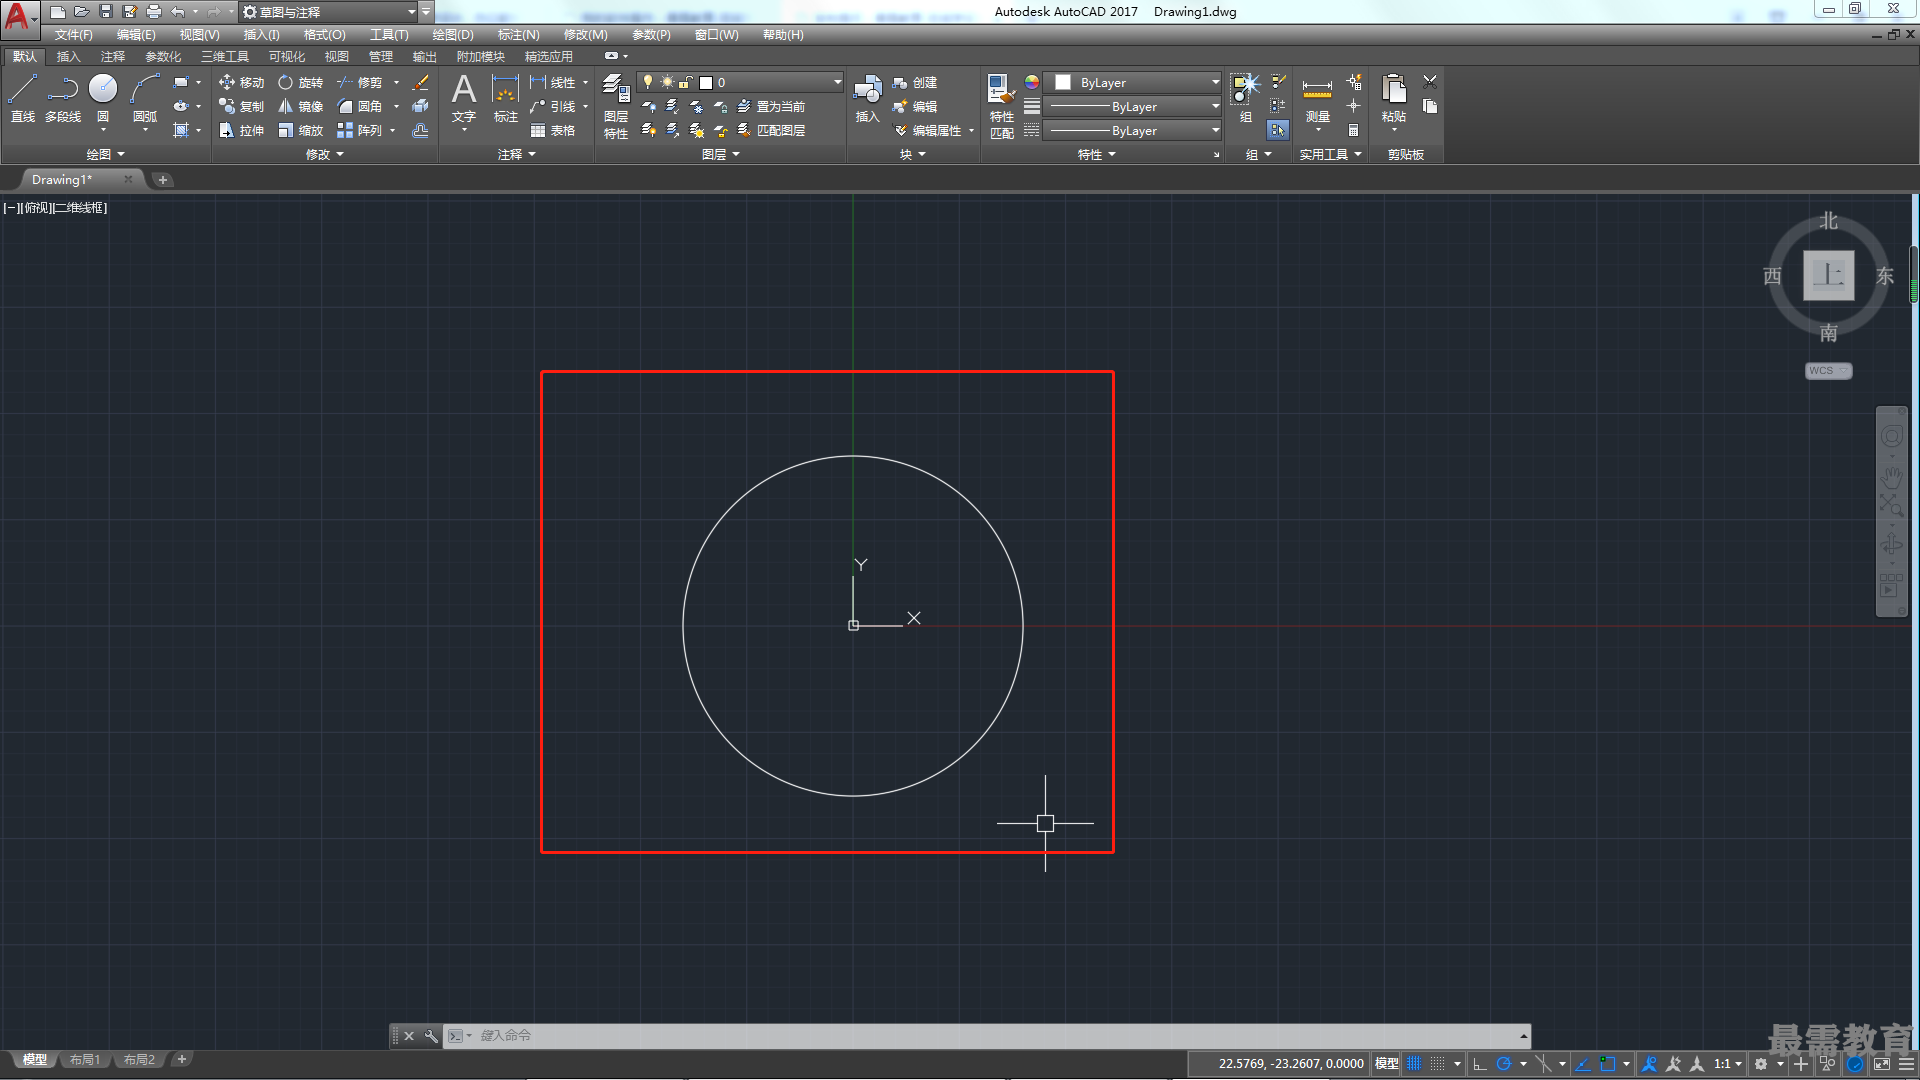This screenshot has height=1080, width=1920.
Task: Toggle snap mode in status bar
Action: click(1438, 1064)
